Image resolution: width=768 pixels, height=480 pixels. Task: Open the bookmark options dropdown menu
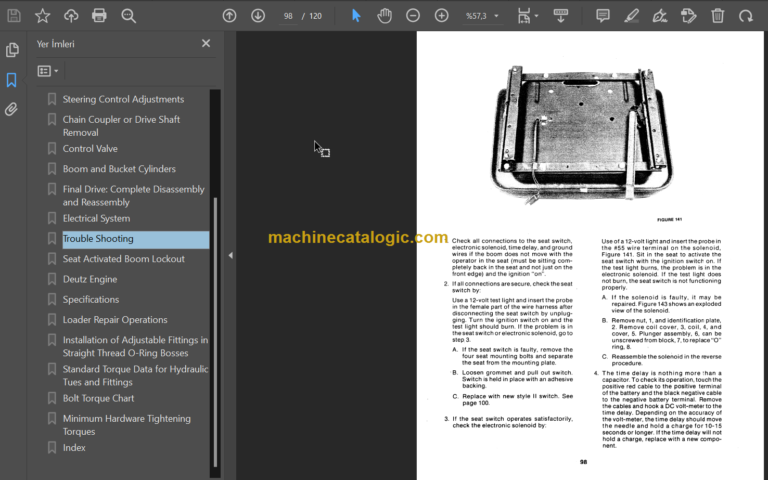[x=47, y=71]
